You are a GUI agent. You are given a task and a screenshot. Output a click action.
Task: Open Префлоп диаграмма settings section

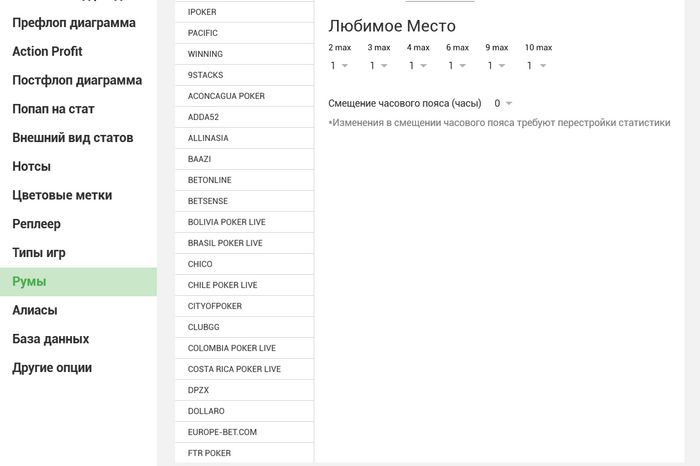tap(78, 23)
